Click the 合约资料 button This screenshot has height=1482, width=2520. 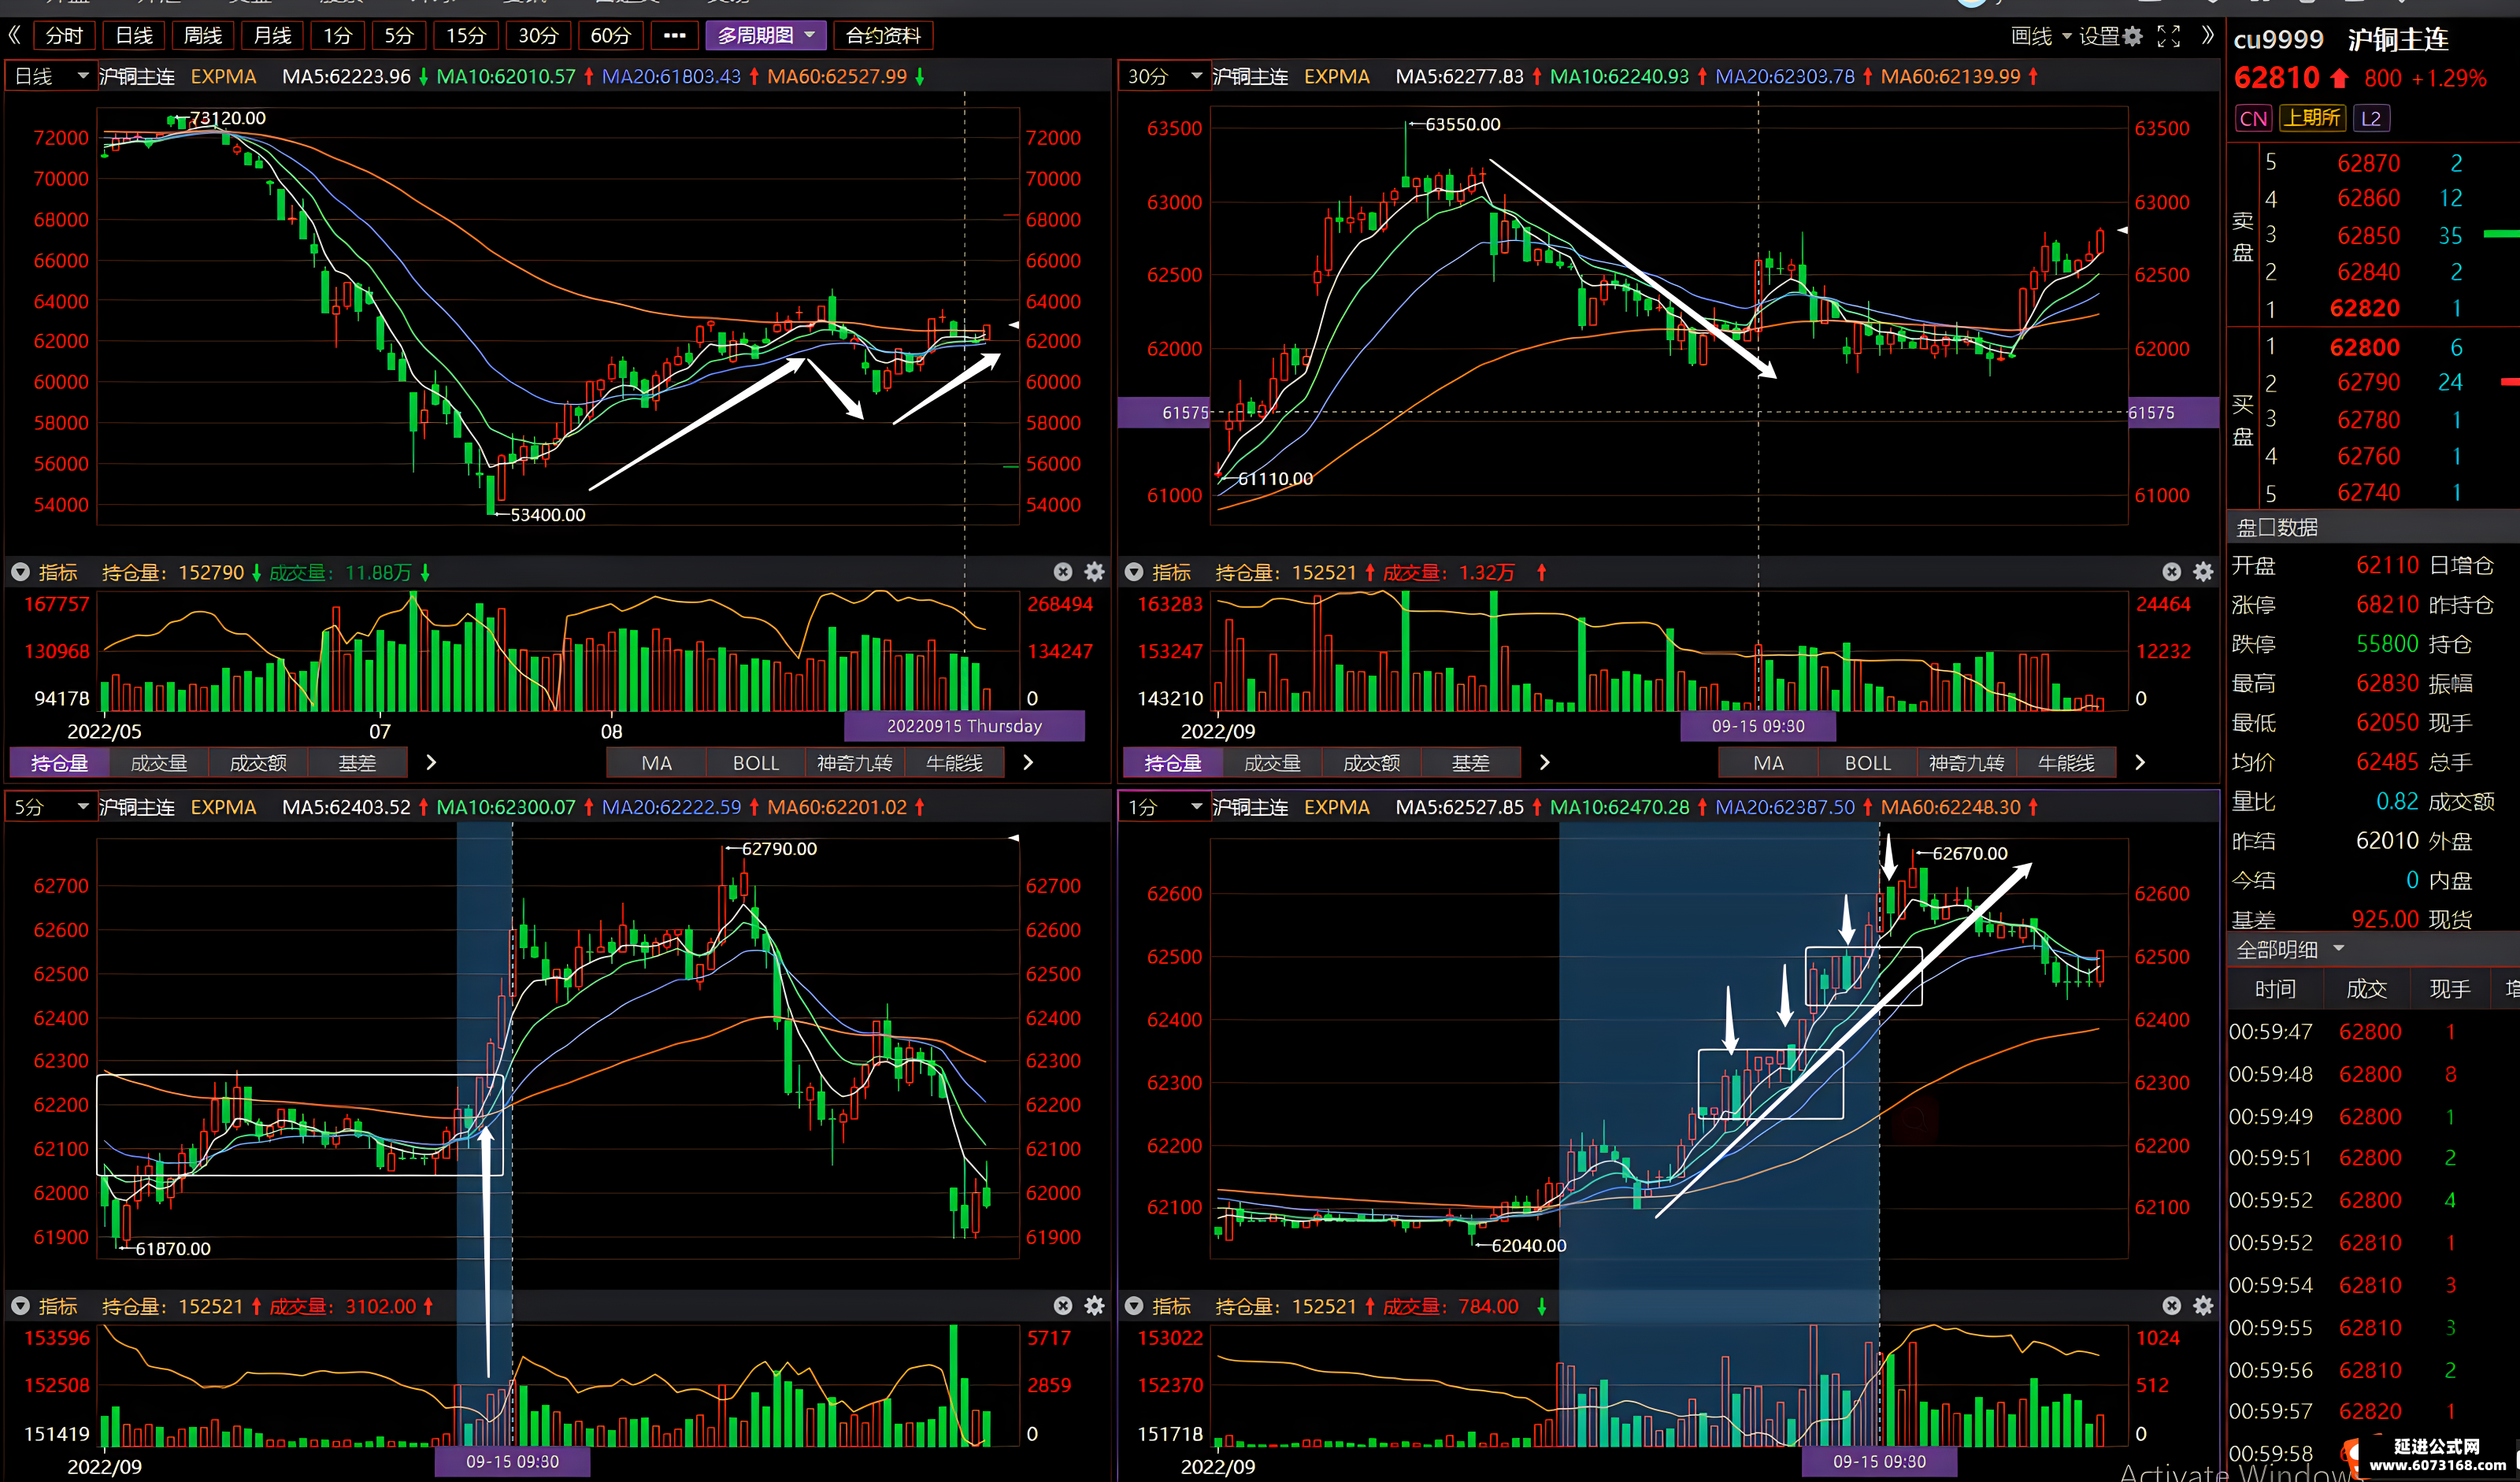pyautogui.click(x=883, y=36)
